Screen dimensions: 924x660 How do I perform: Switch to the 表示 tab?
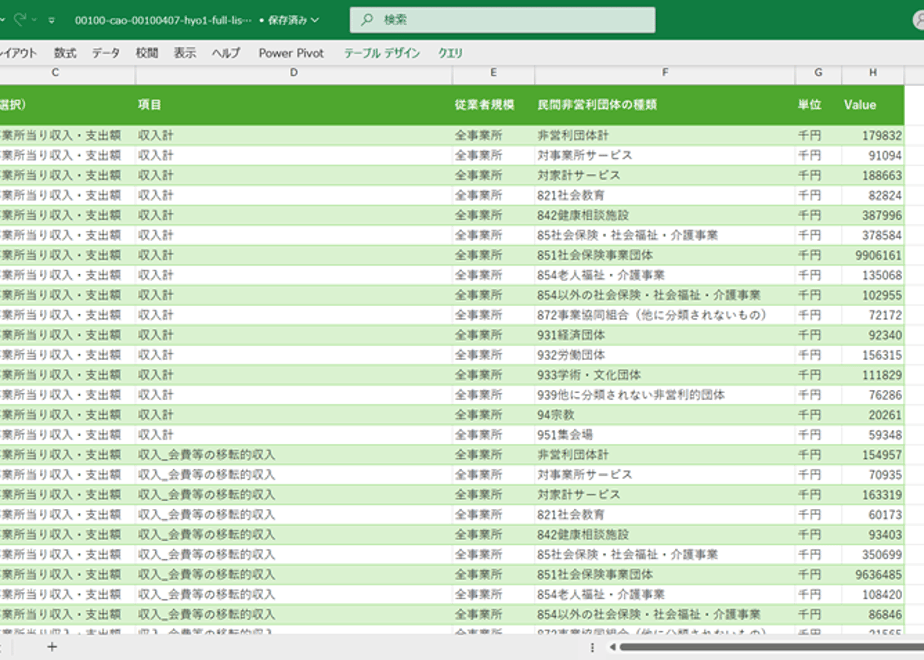point(184,53)
